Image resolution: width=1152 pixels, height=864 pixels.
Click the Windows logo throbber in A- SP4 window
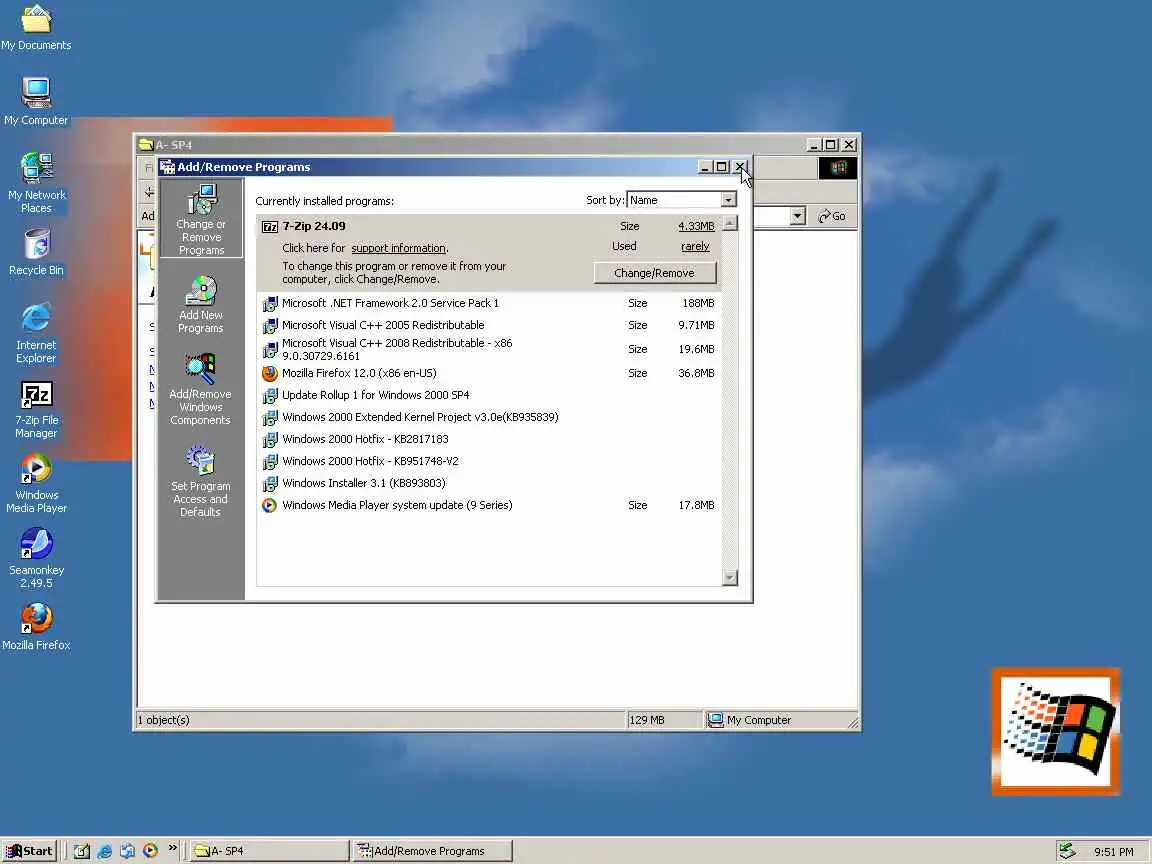click(x=838, y=168)
